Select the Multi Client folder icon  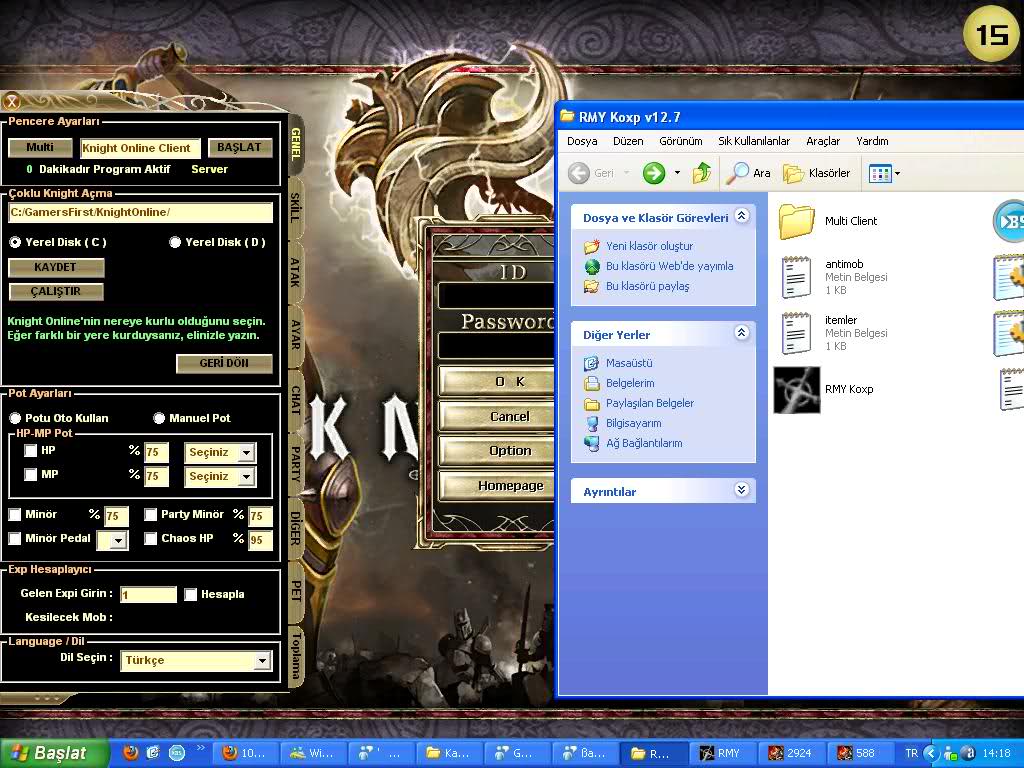[796, 221]
